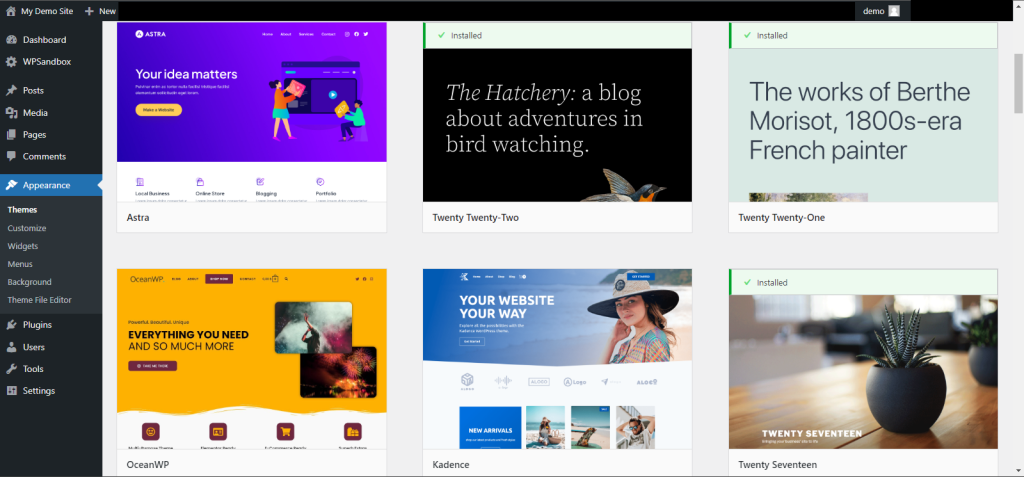Screen dimensions: 1024x477
Task: Click the Twenty Twenty-One theme name
Action: point(782,218)
